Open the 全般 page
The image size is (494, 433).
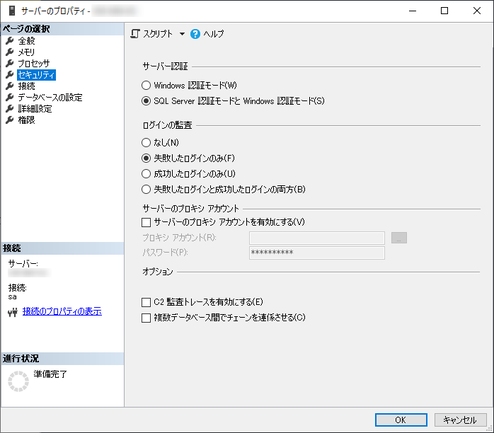(x=26, y=41)
